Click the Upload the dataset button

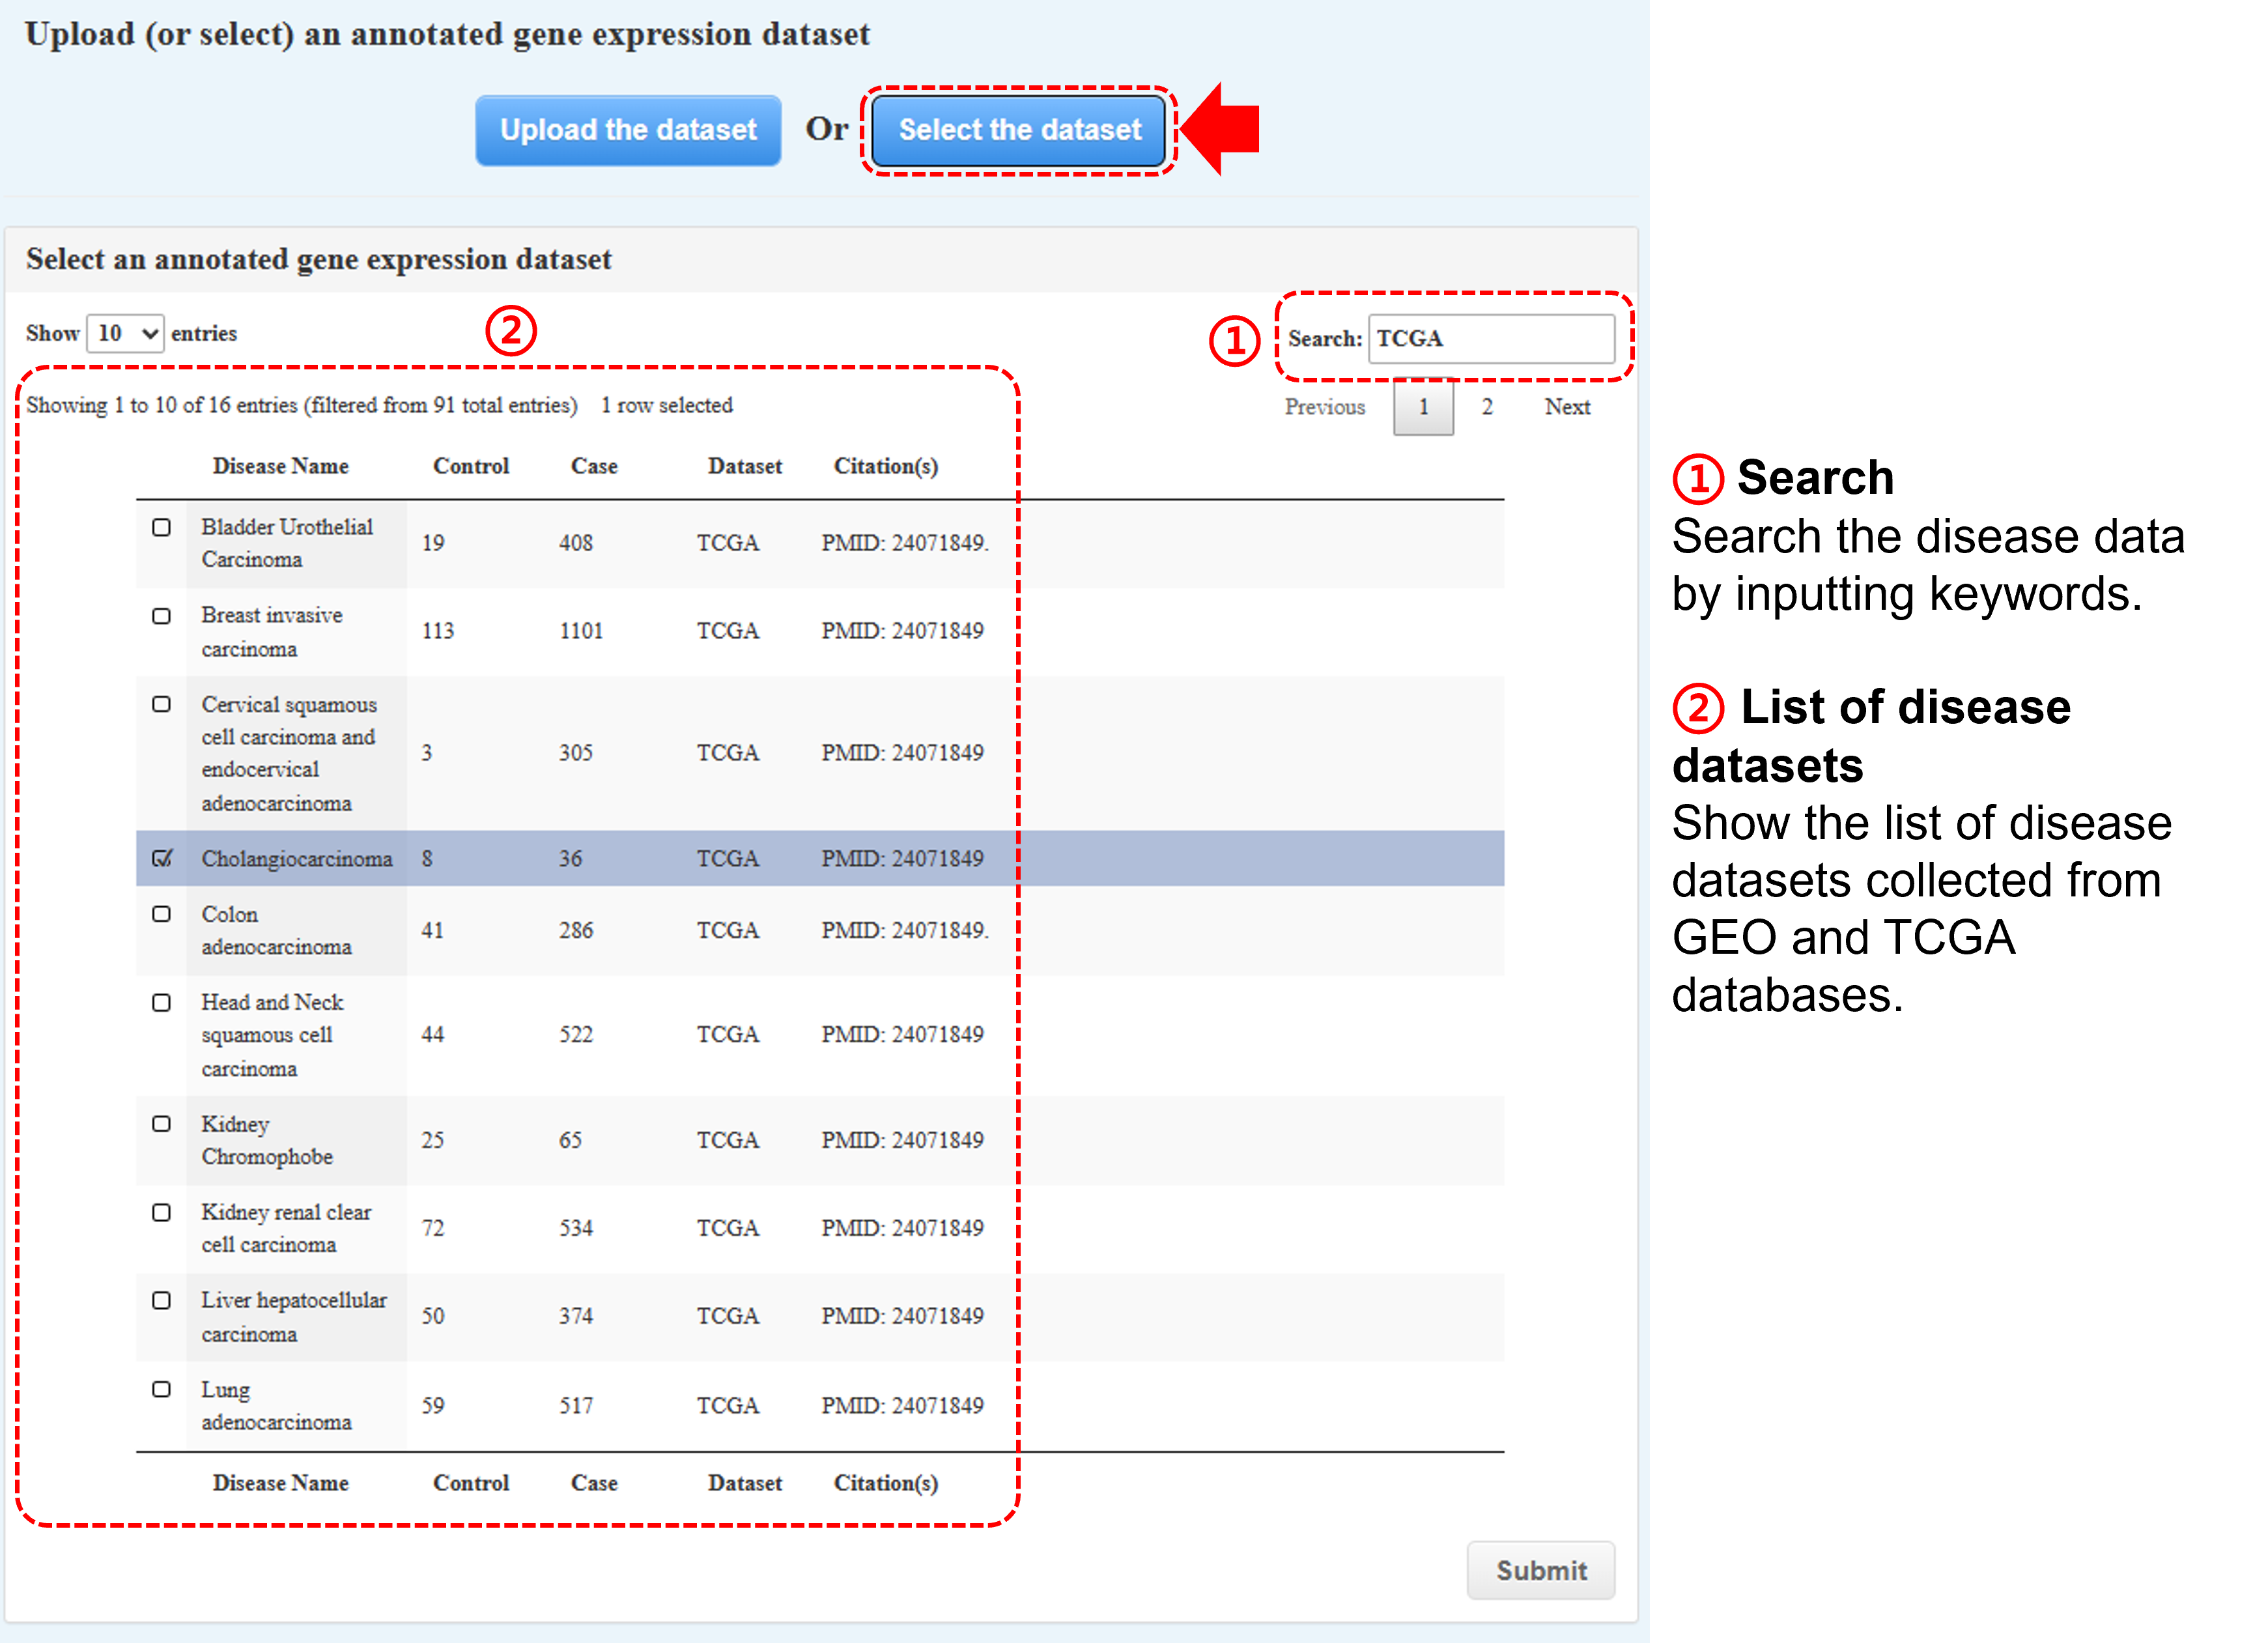coord(628,130)
